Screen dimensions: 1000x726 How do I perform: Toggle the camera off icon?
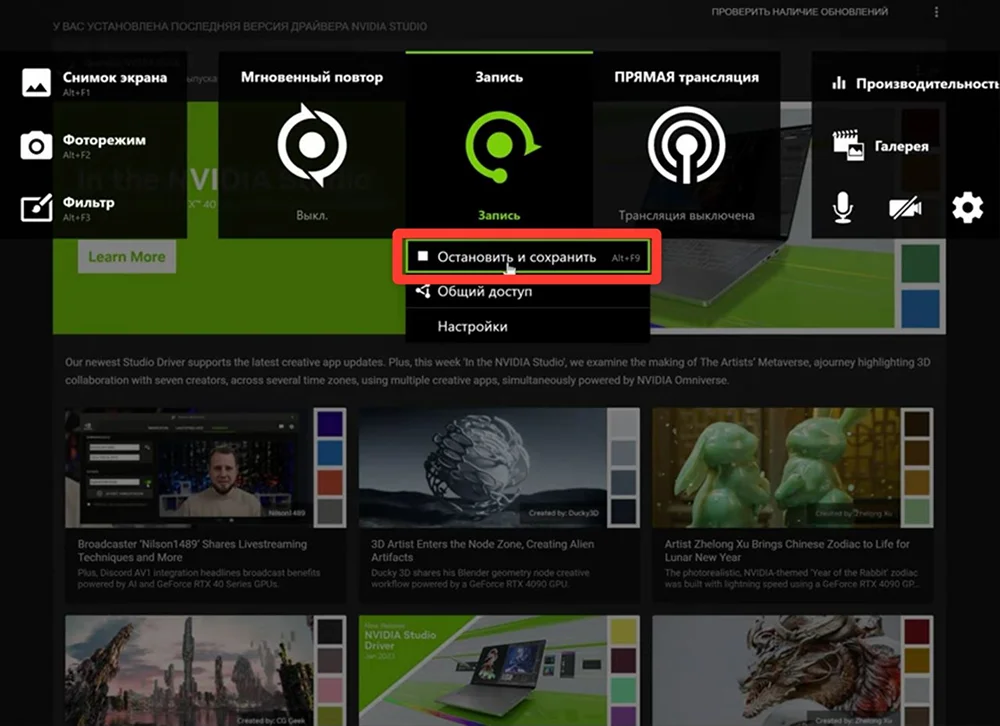[x=904, y=208]
